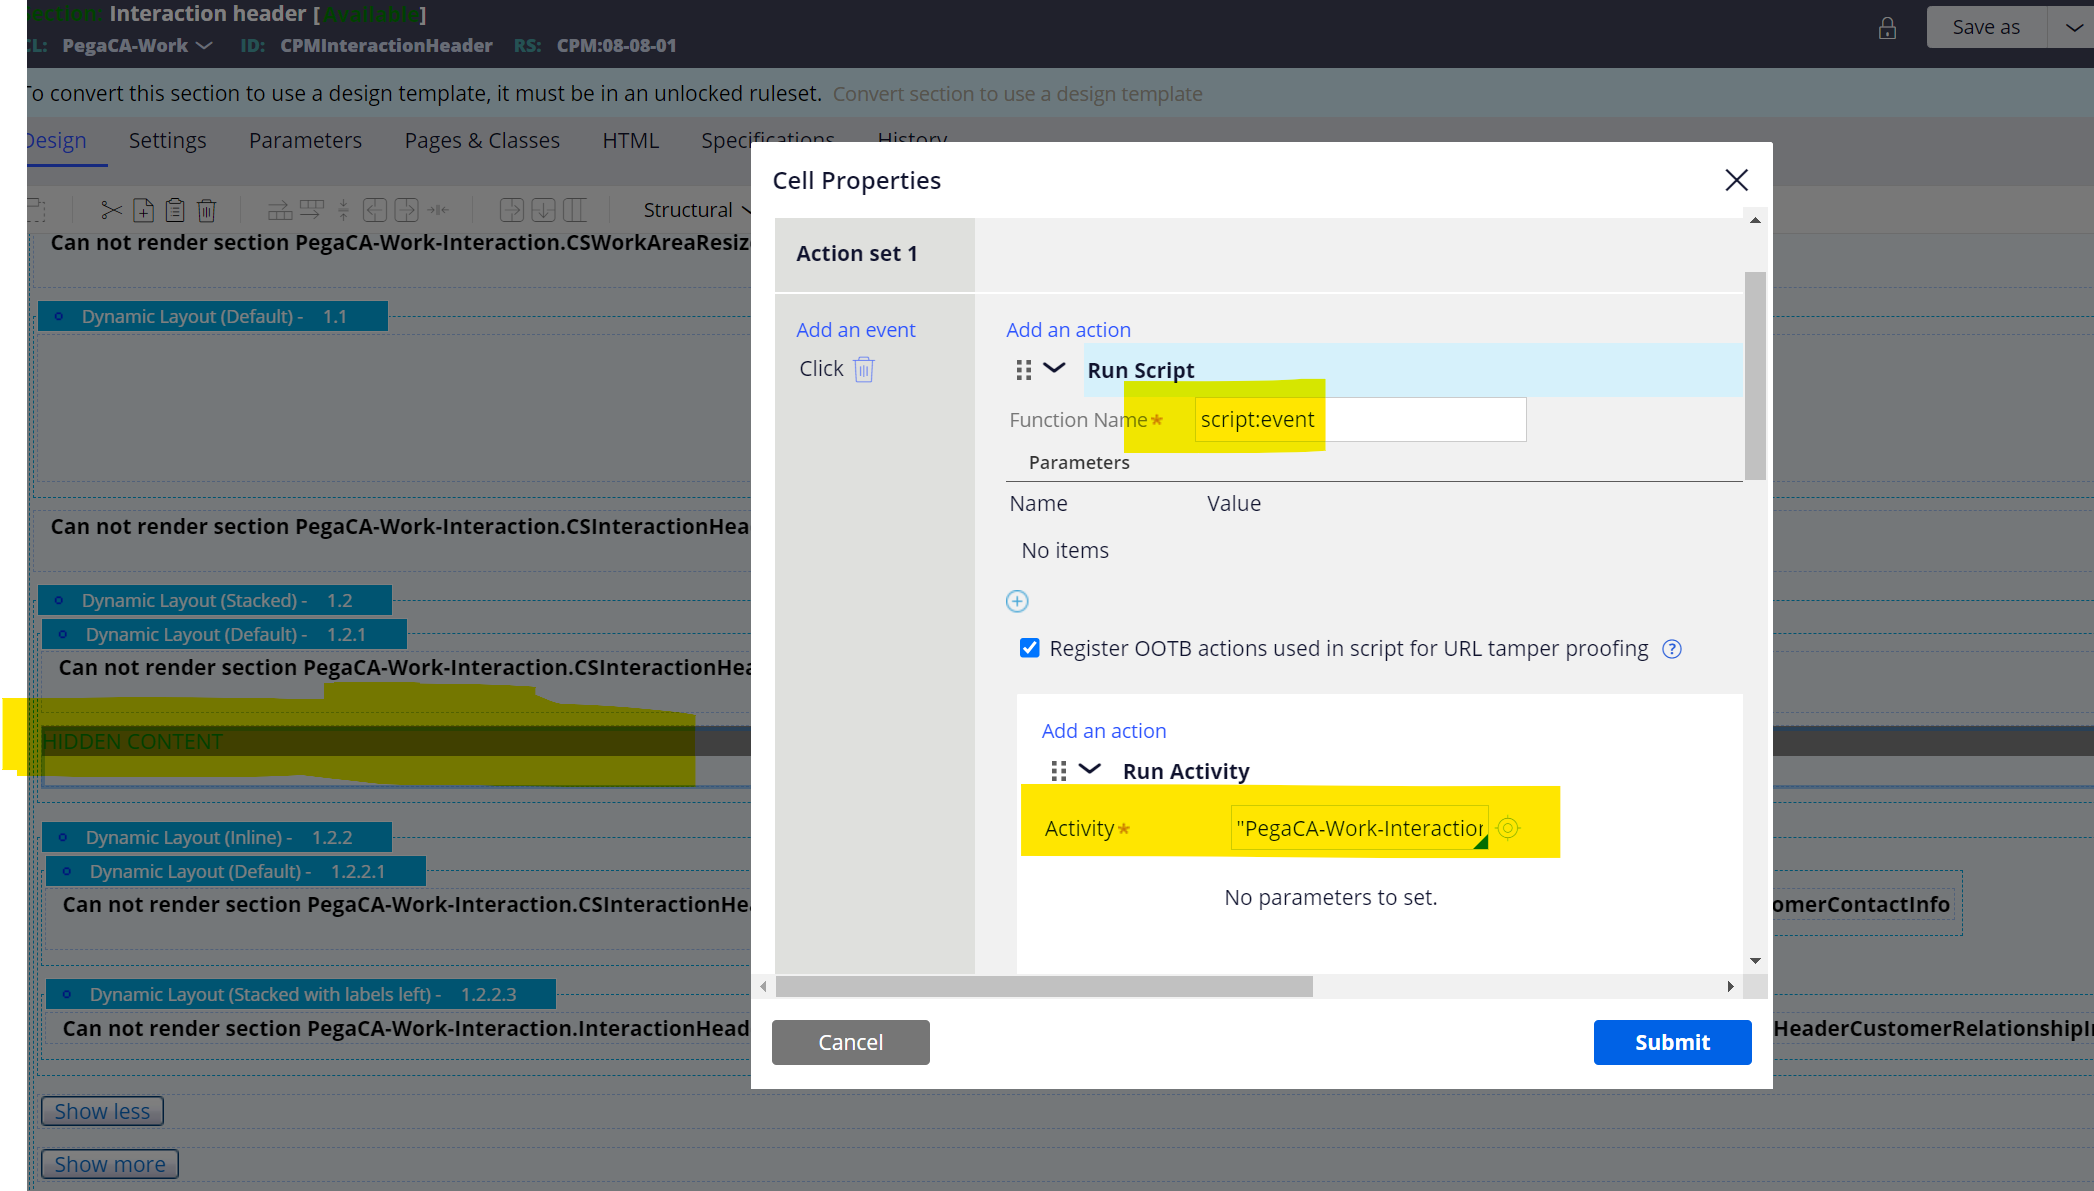Click the Run Script collapse chevron

[1054, 370]
